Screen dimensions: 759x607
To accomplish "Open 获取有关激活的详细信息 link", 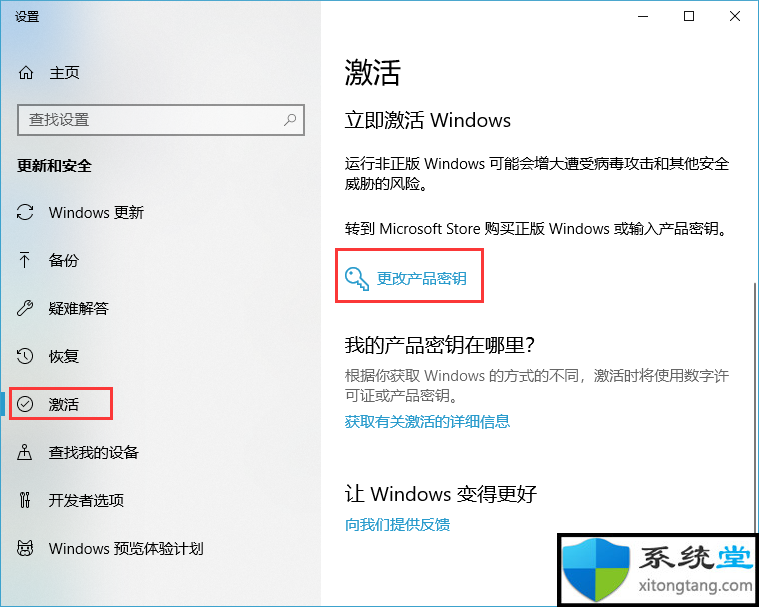I will coord(427,421).
